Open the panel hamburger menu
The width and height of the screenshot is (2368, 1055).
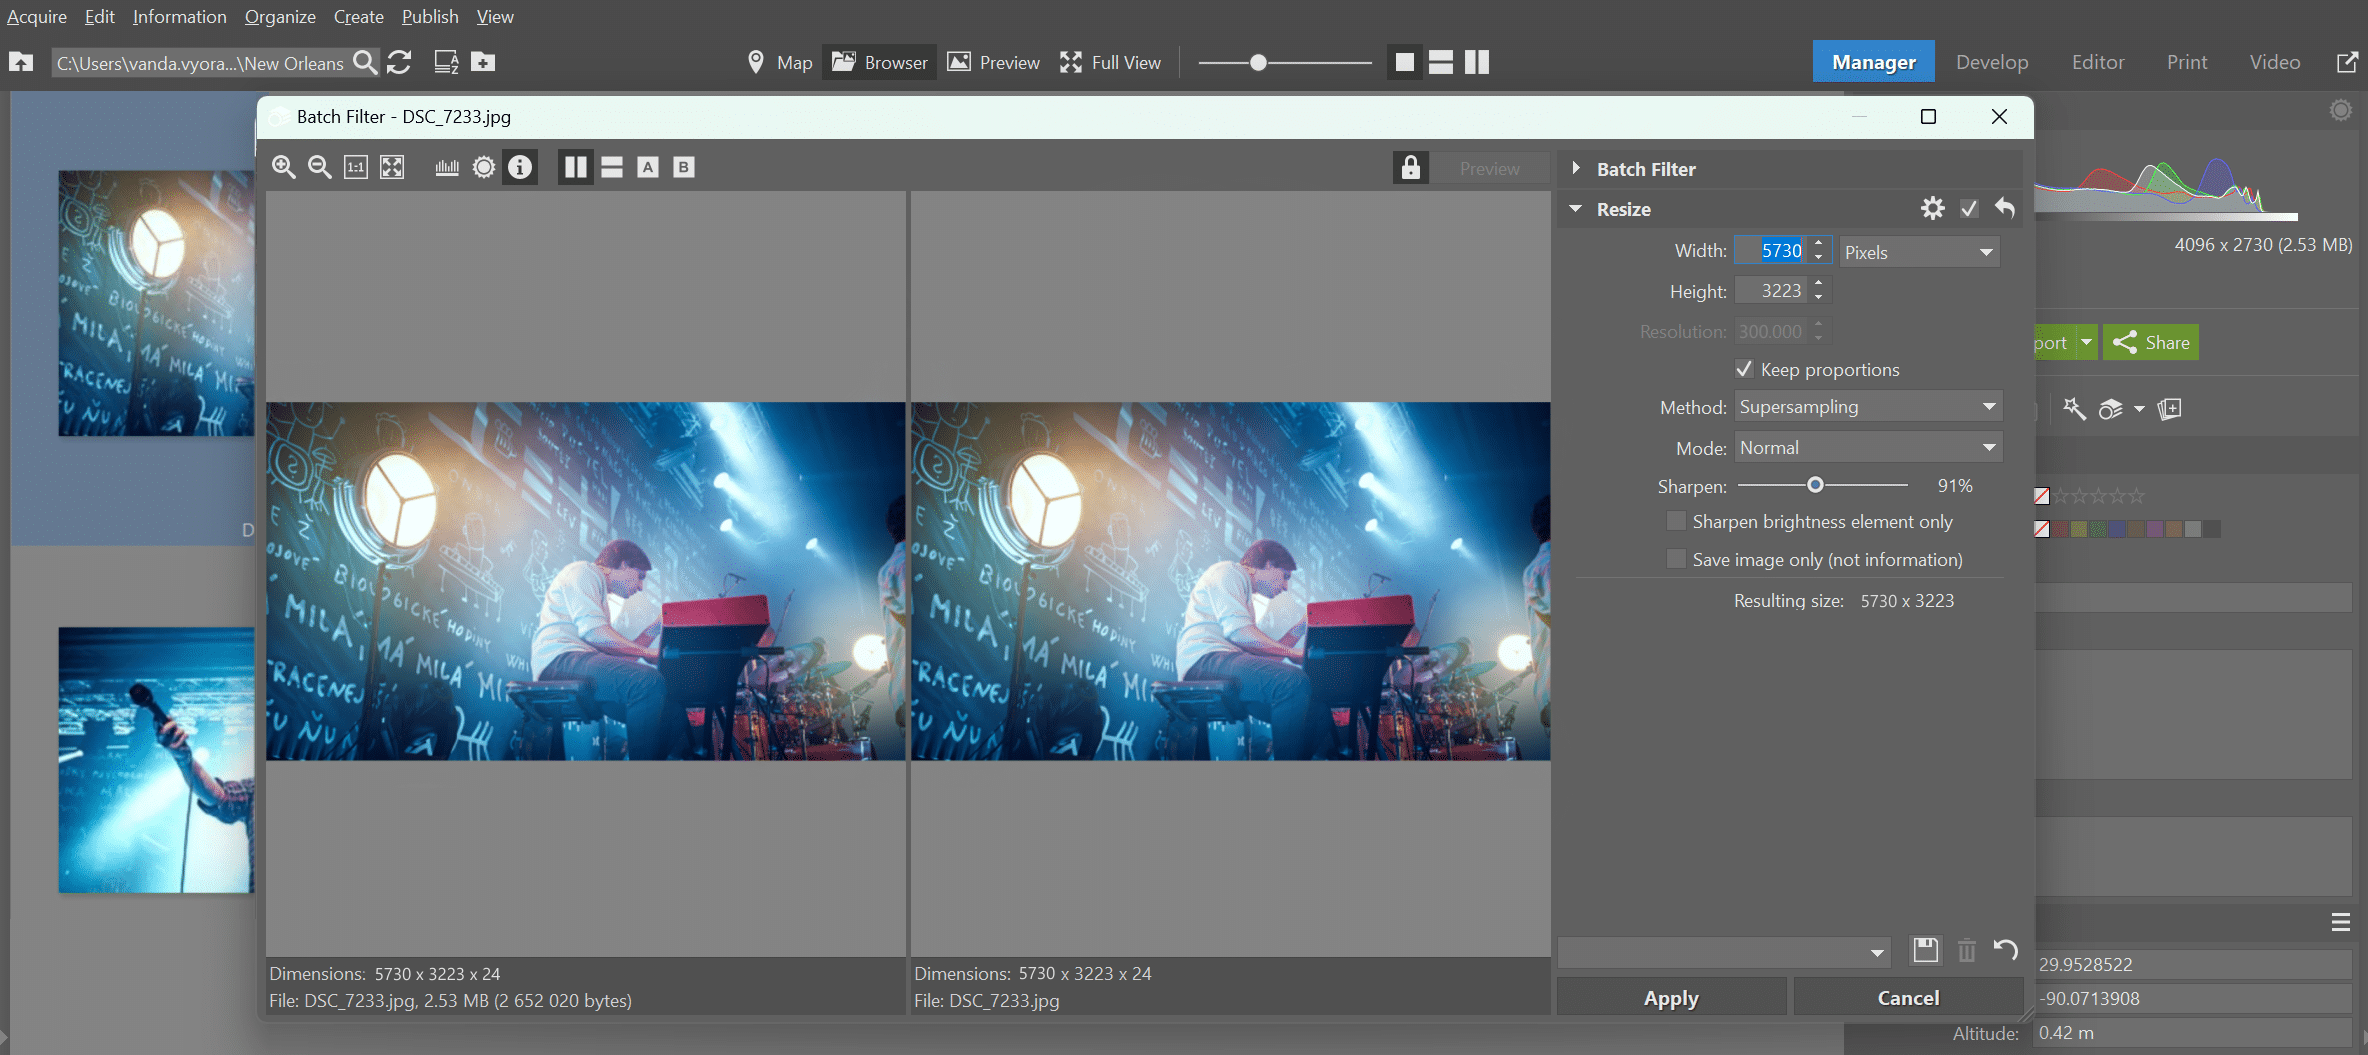click(x=2341, y=922)
